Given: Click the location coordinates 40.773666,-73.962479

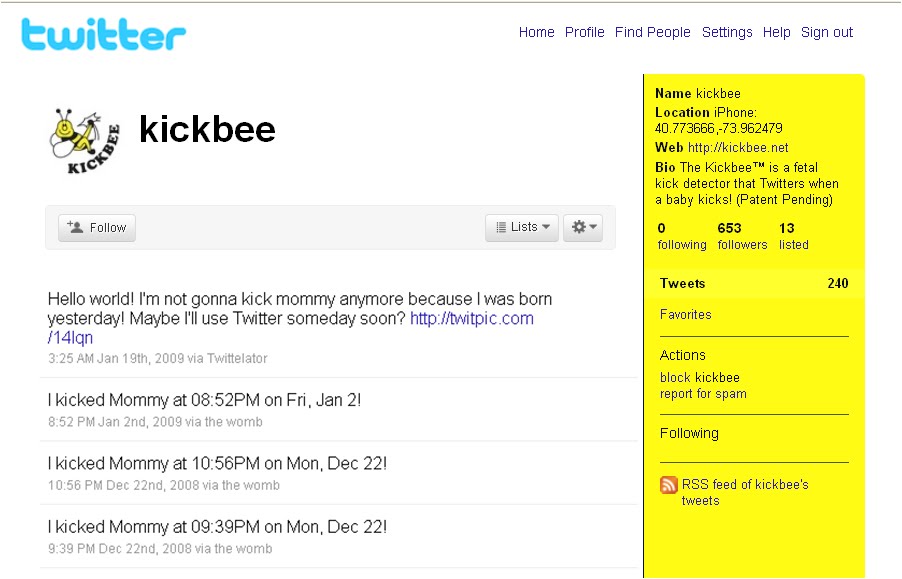Looking at the screenshot, I should pyautogui.click(x=718, y=128).
